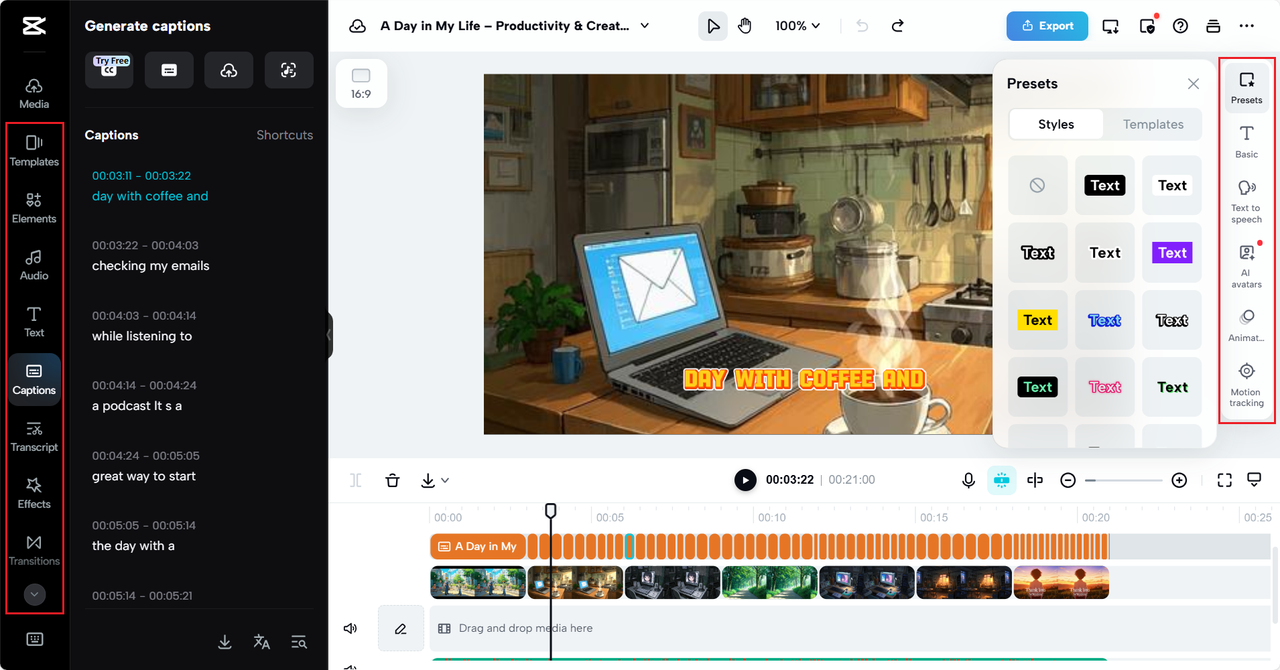Toggle the hand pan tool

tap(745, 25)
